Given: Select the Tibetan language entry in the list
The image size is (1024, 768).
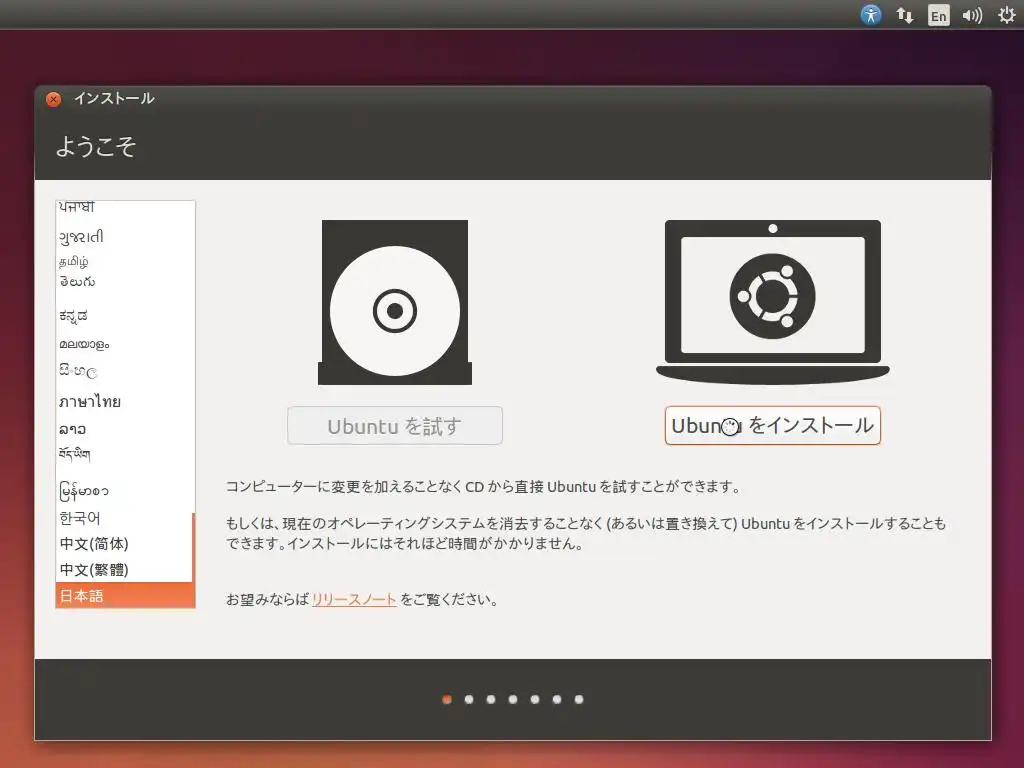Looking at the screenshot, I should (124, 454).
